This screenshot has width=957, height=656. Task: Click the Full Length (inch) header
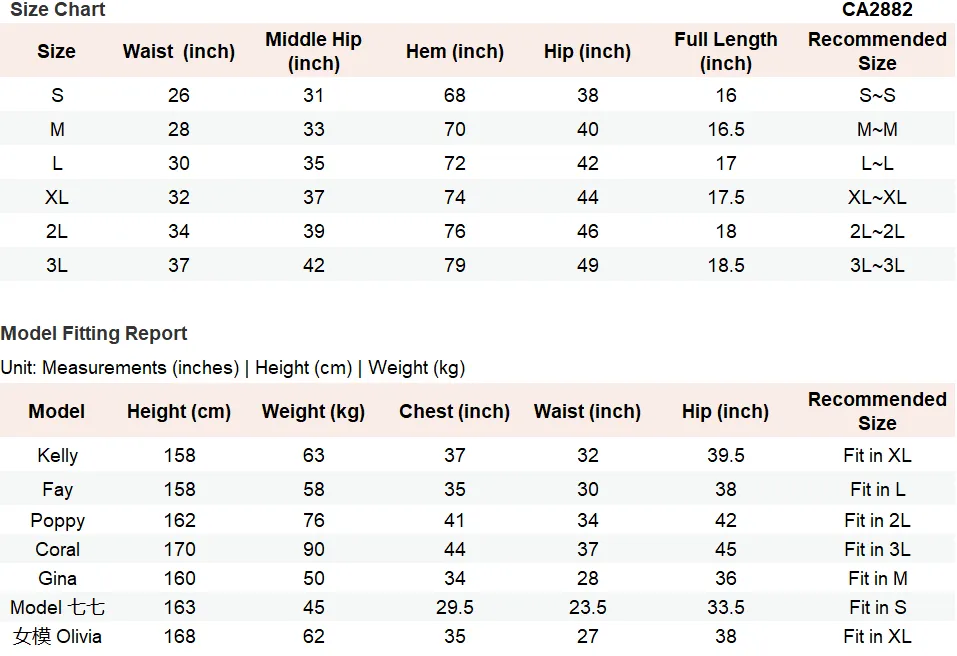click(x=726, y=51)
